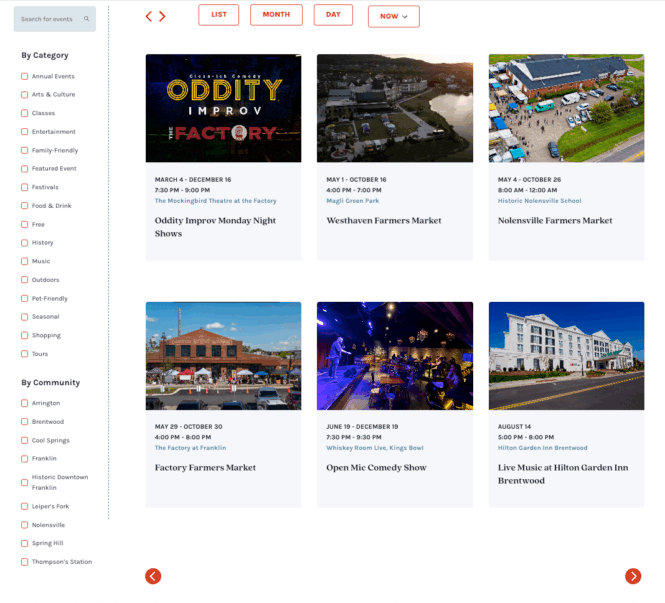This screenshot has height=603, width=665.
Task: Check the Tours category
Action: pyautogui.click(x=25, y=354)
